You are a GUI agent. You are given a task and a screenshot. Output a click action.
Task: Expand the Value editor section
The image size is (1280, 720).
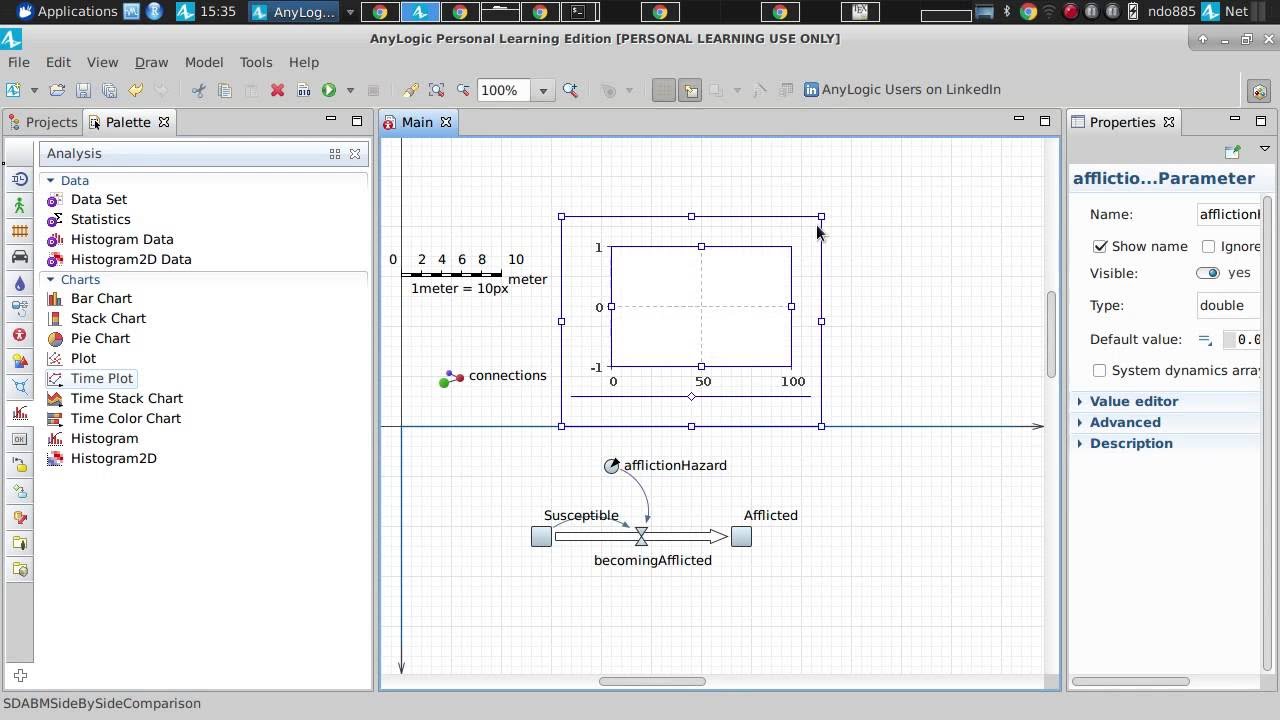[x=1133, y=401]
